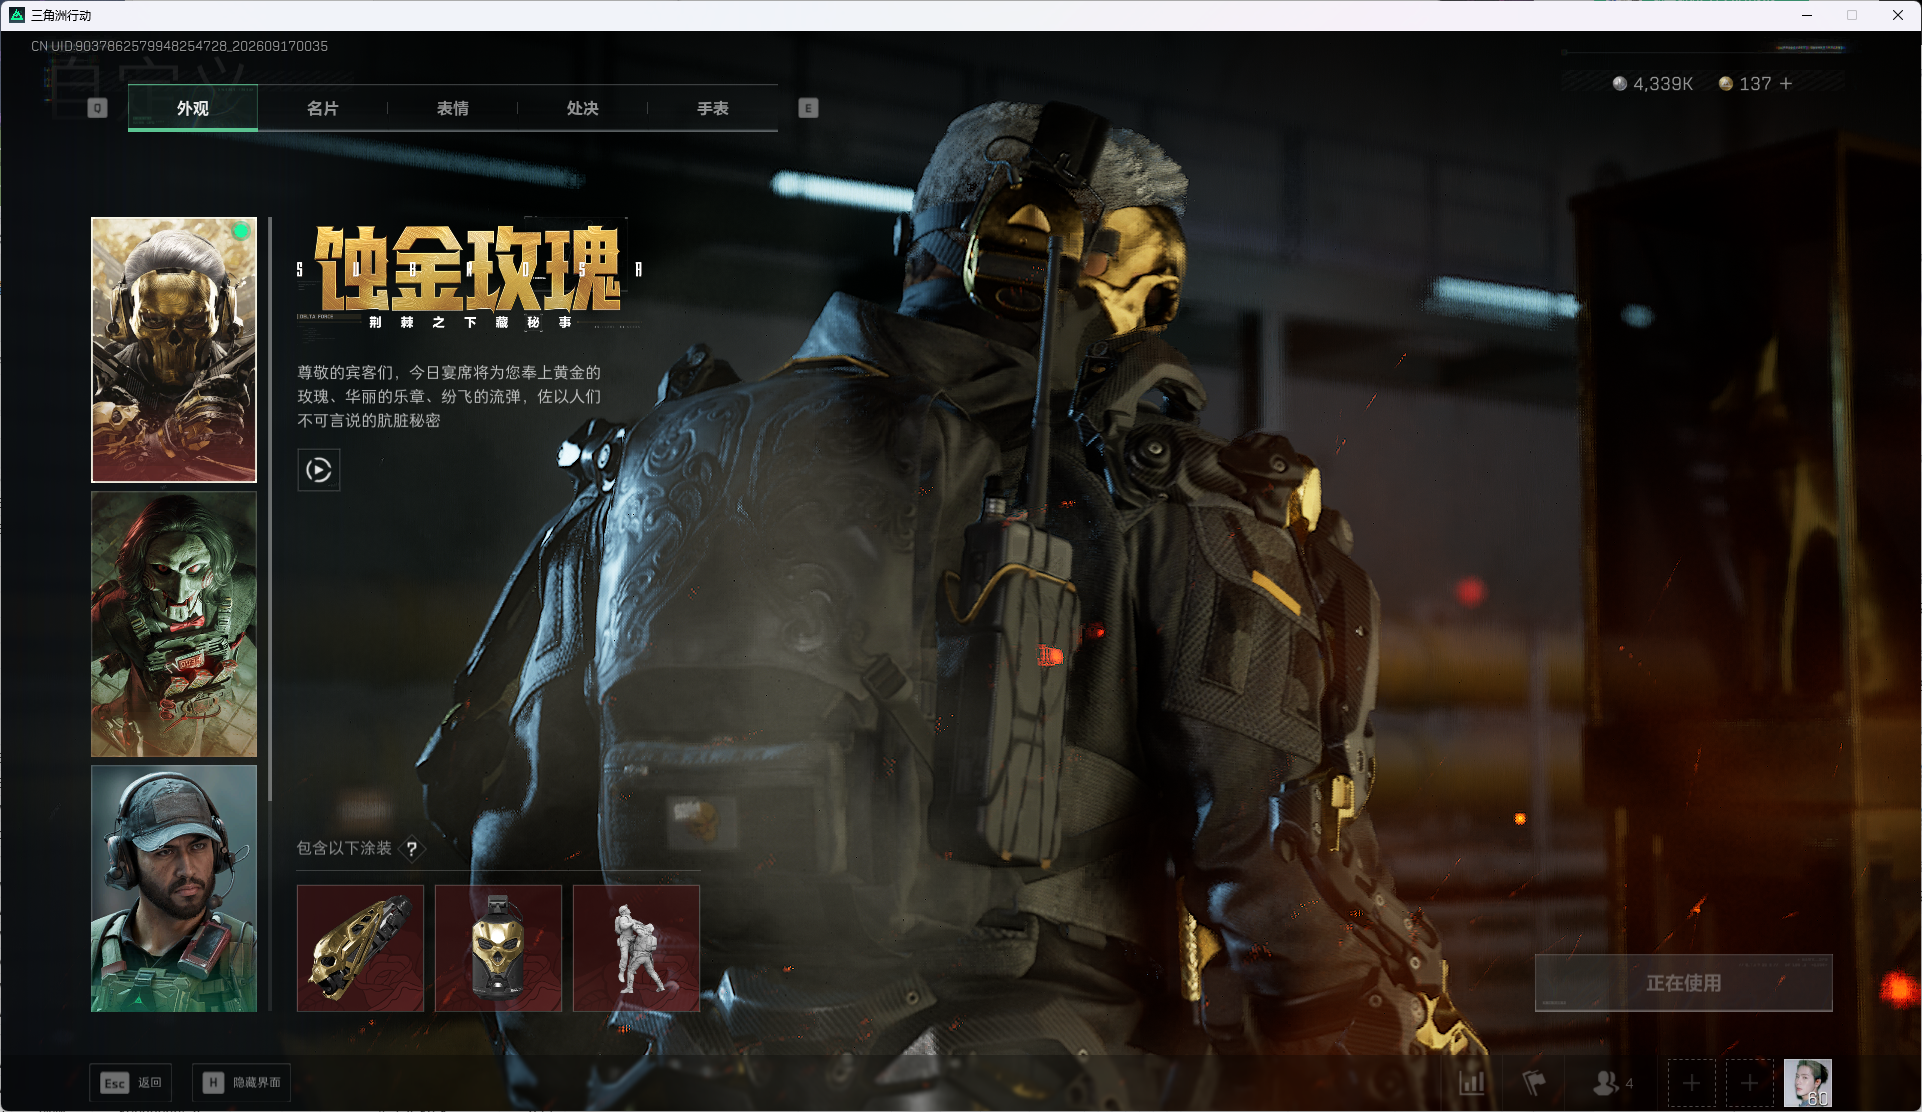The width and height of the screenshot is (1922, 1112).
Task: Open the 名片 tab
Action: coord(322,108)
